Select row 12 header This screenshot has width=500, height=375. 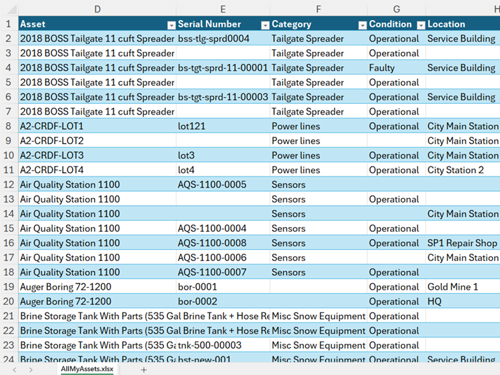coord(9,184)
